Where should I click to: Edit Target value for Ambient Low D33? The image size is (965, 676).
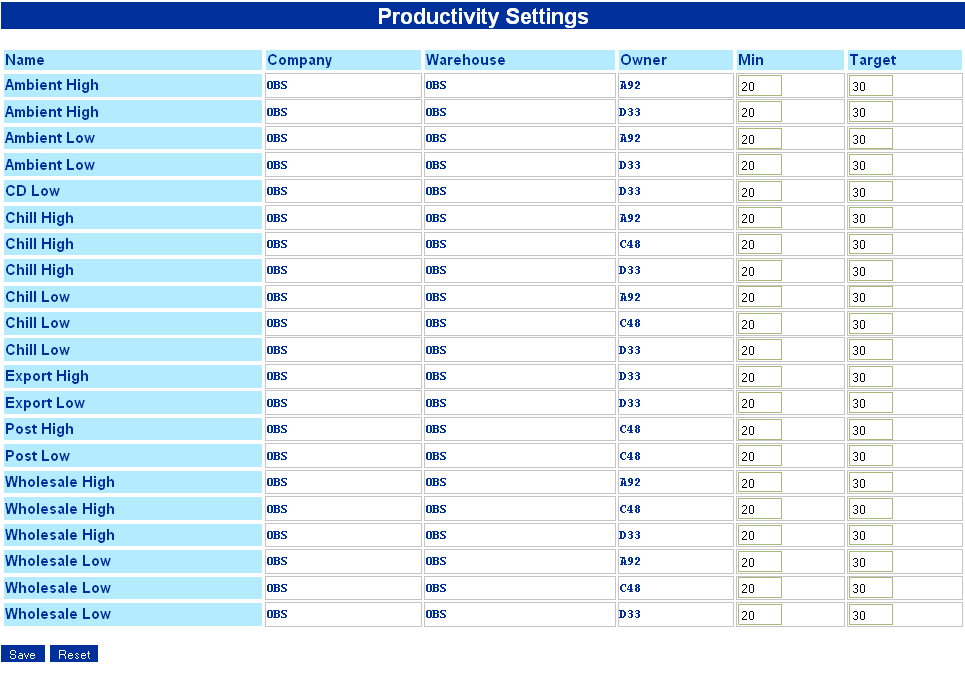871,165
